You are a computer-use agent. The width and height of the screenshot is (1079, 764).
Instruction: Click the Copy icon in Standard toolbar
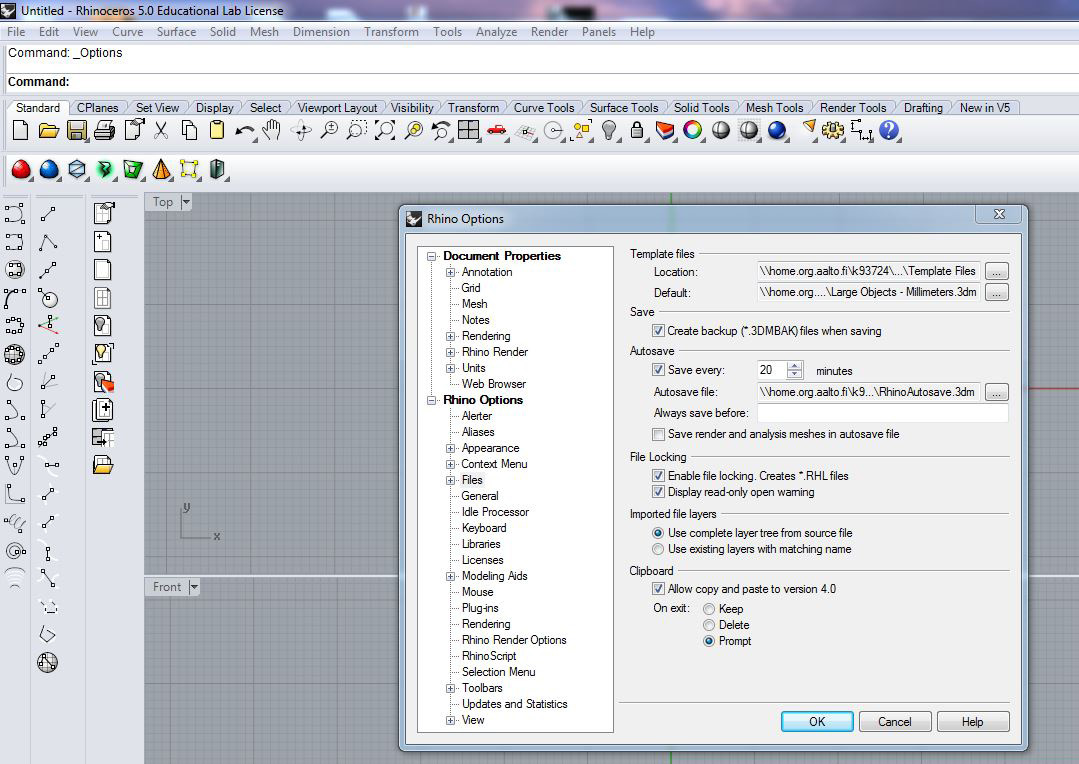(x=189, y=130)
